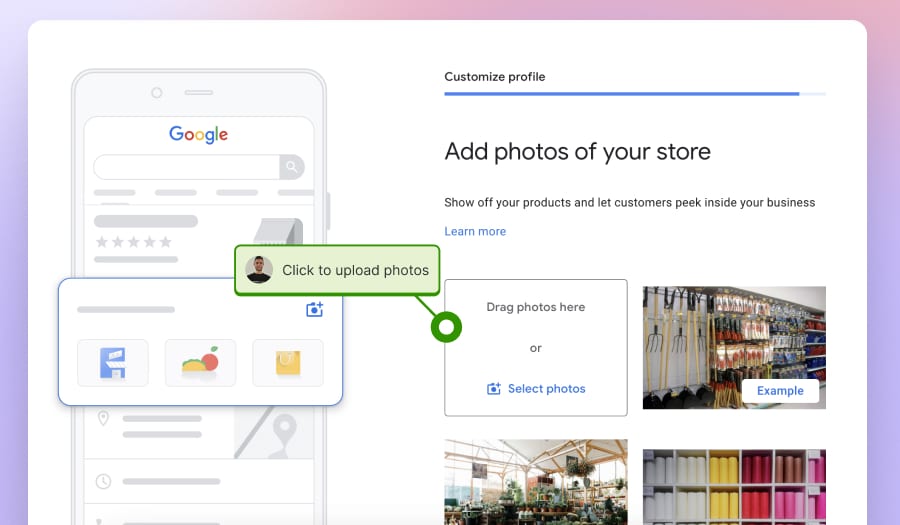Click the search field in phone mockup
This screenshot has height=525, width=900.
click(187, 167)
